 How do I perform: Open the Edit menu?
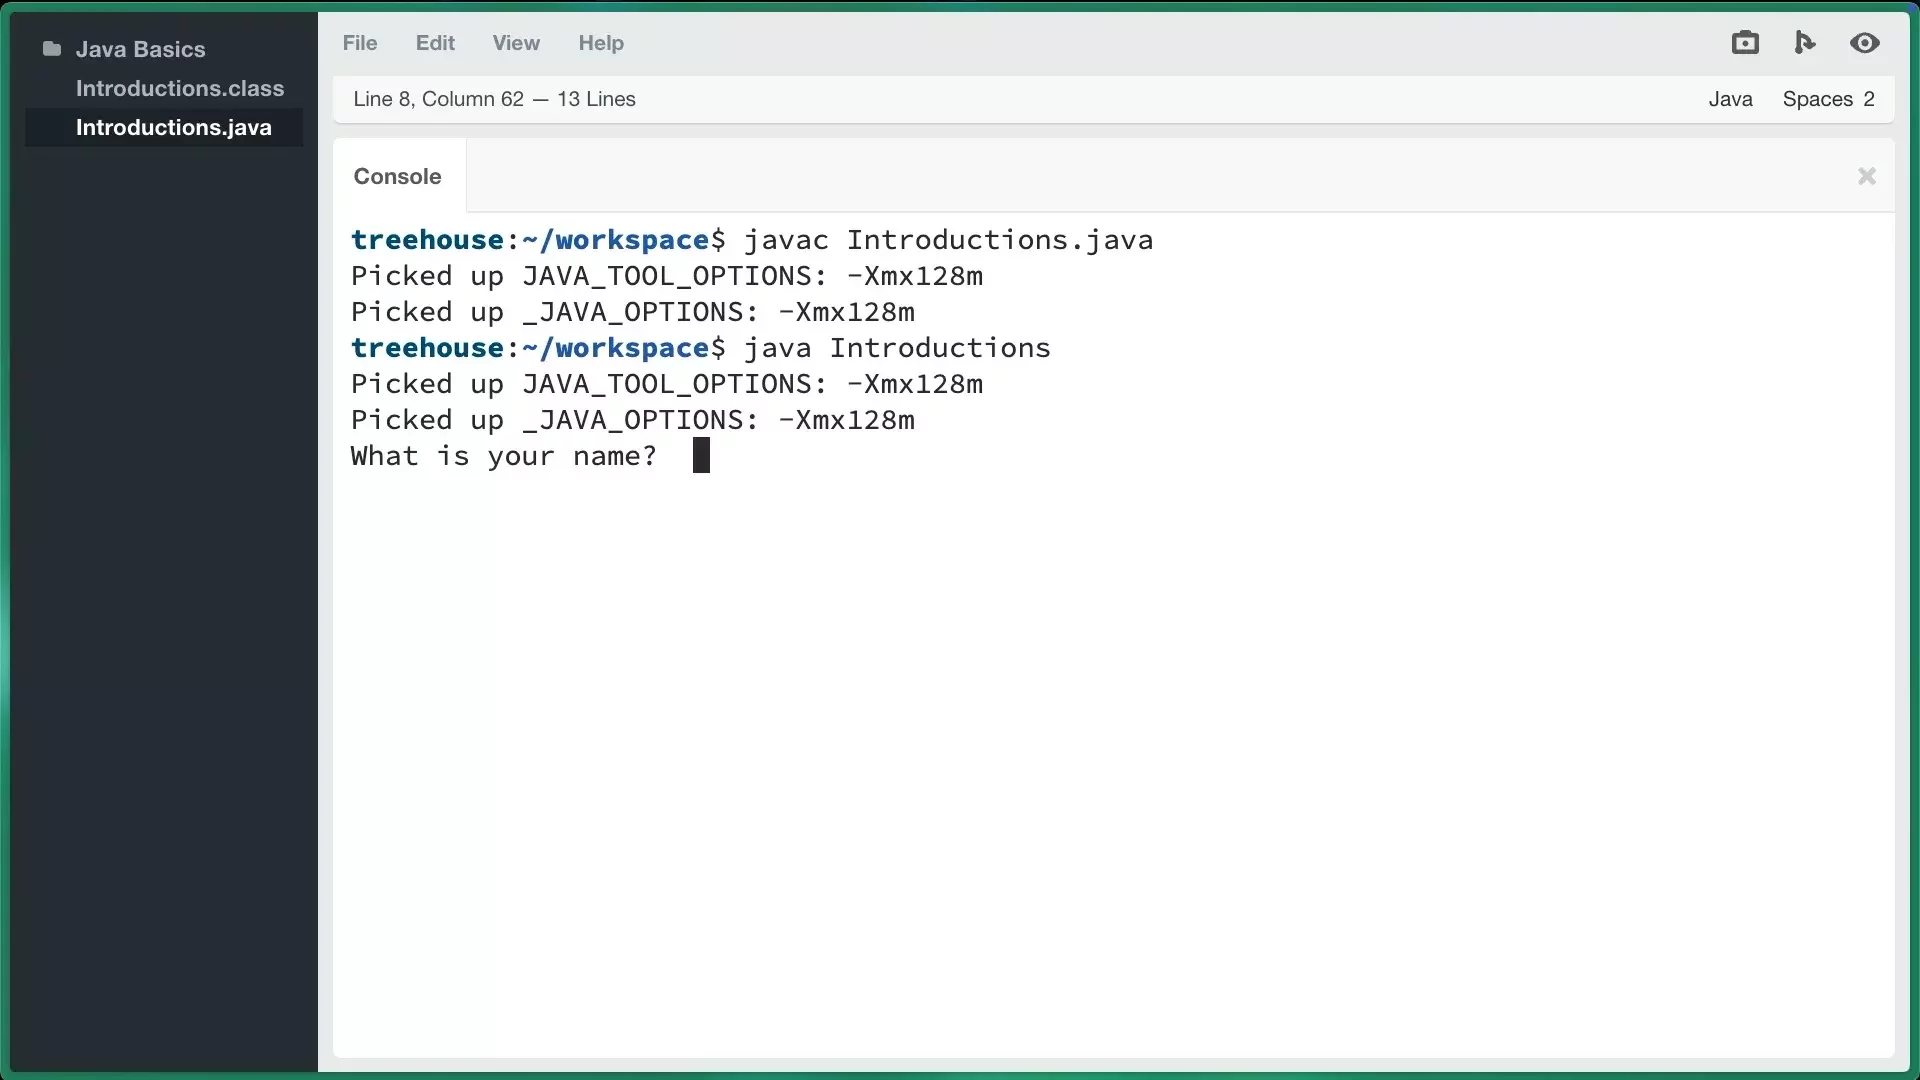[x=434, y=42]
